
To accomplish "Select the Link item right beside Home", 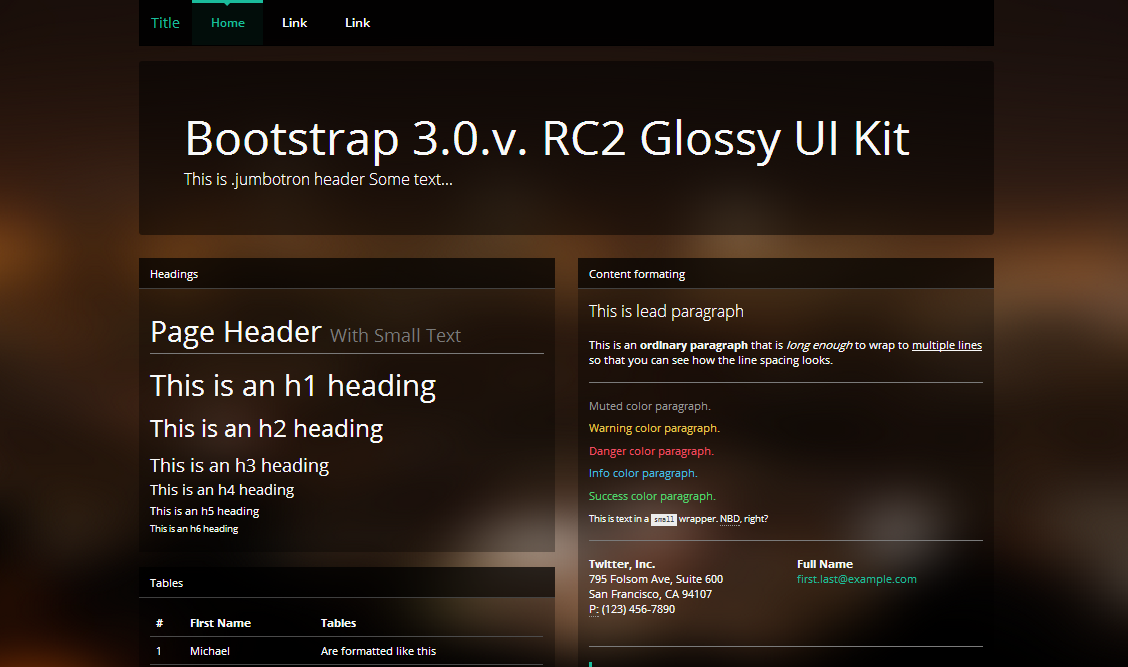I will click(x=294, y=23).
